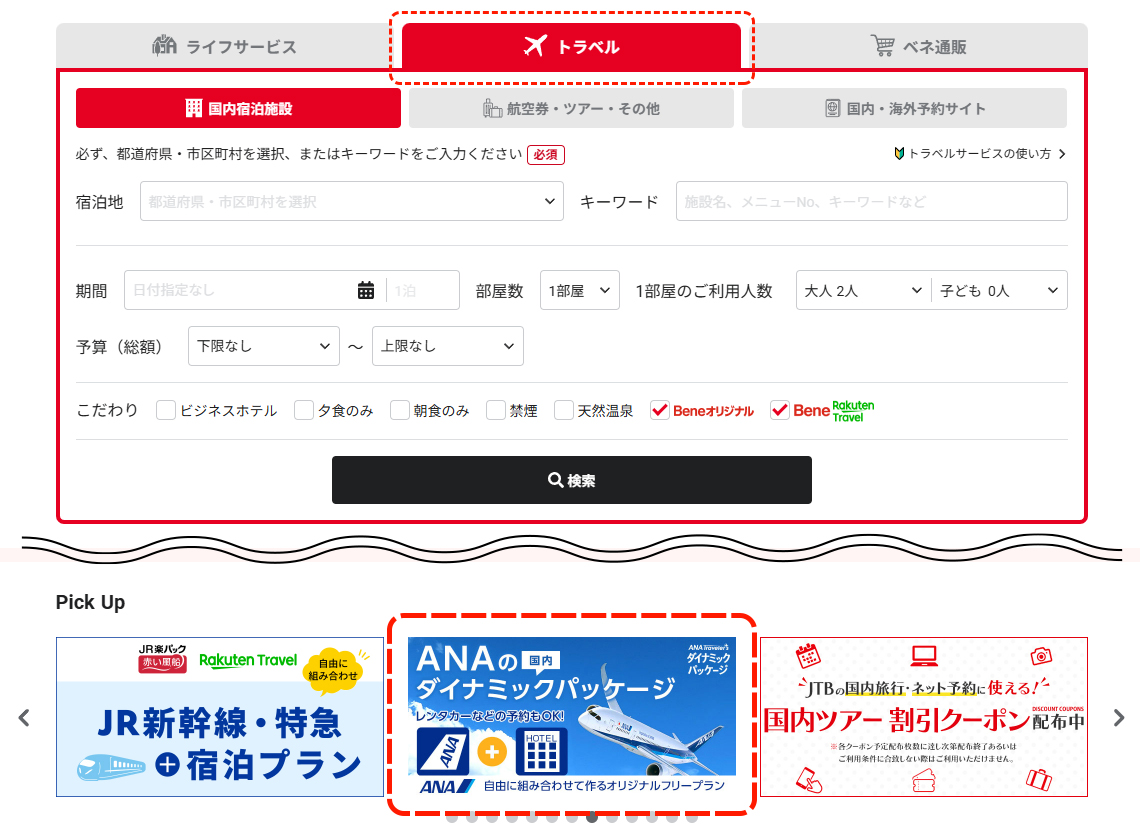Open the 国内・海外予約サイト sub-tab
Image resolution: width=1140 pixels, height=840 pixels.
(904, 108)
